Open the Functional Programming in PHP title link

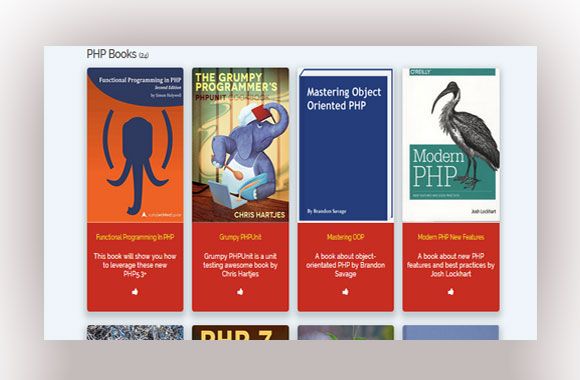(135, 237)
